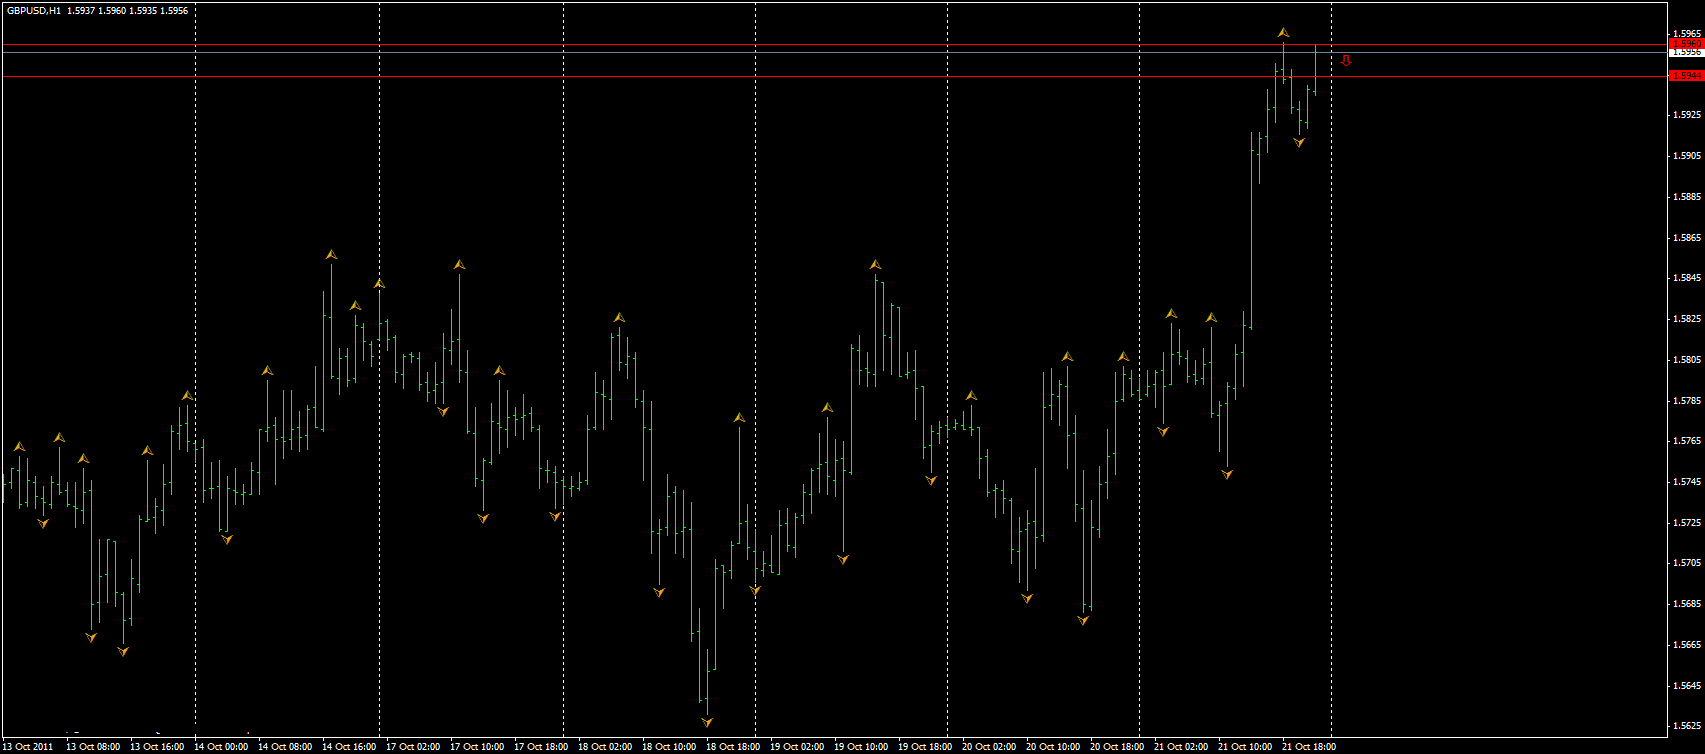
Task: Click the 20 Oct 10:00 time label
Action: [x=1053, y=746]
